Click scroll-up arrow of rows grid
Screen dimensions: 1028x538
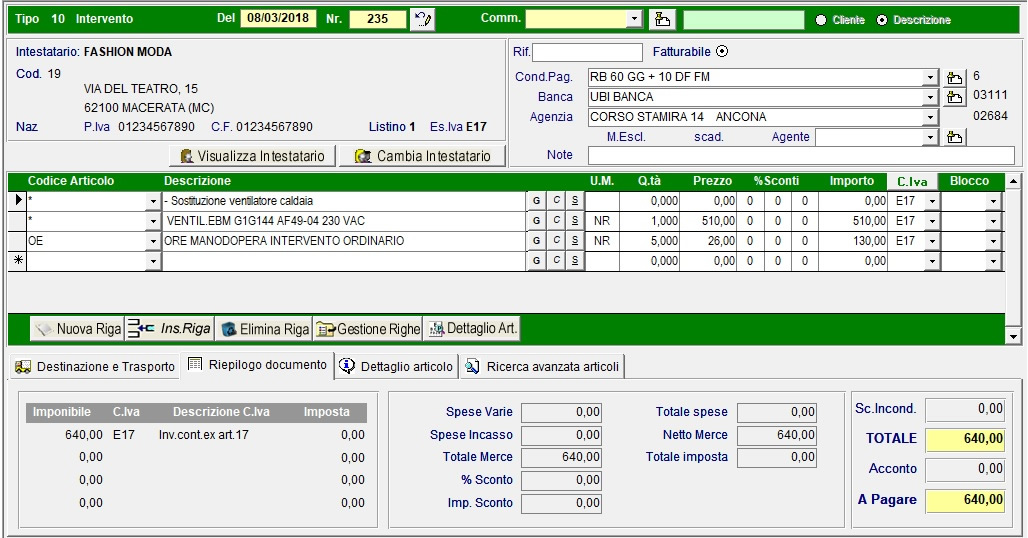1014,182
